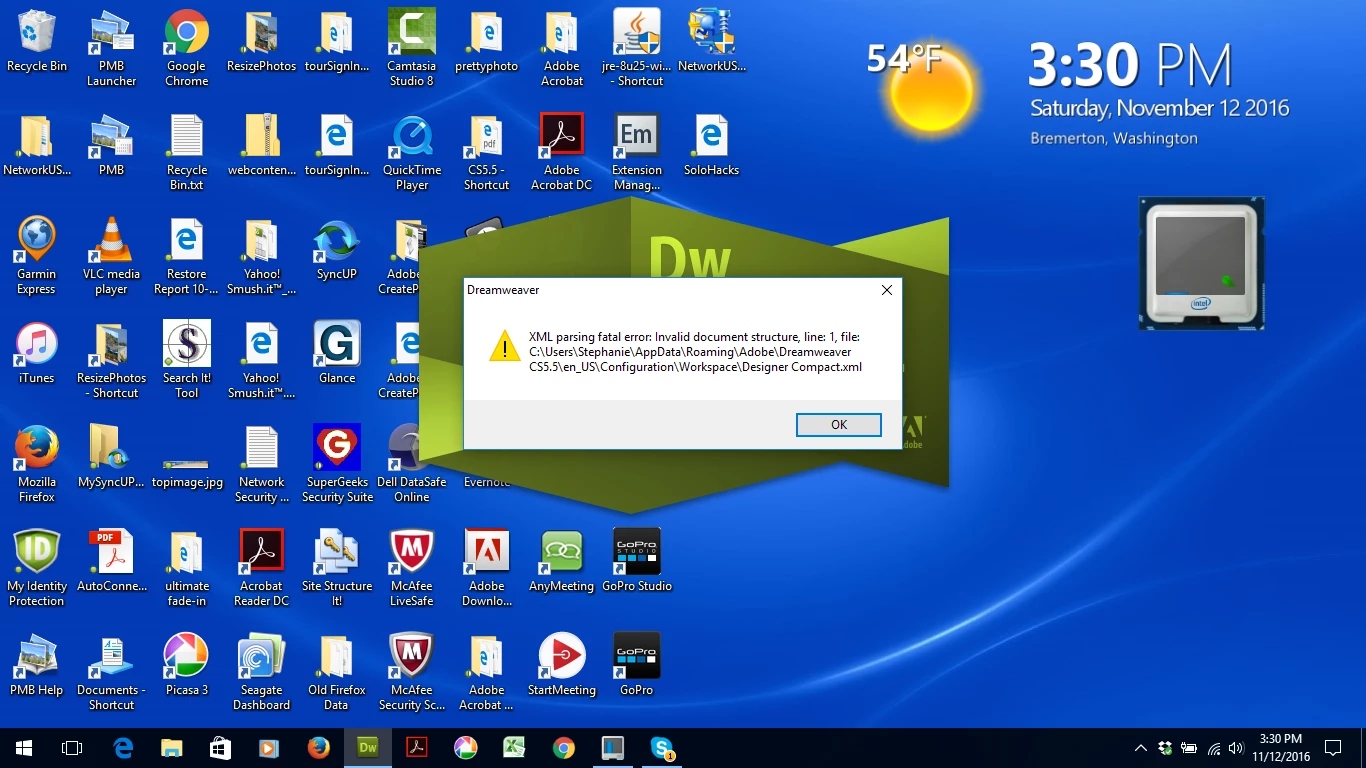Open the Site Structure It! desktop icon
Image resolution: width=1366 pixels, height=768 pixels.
(x=336, y=568)
